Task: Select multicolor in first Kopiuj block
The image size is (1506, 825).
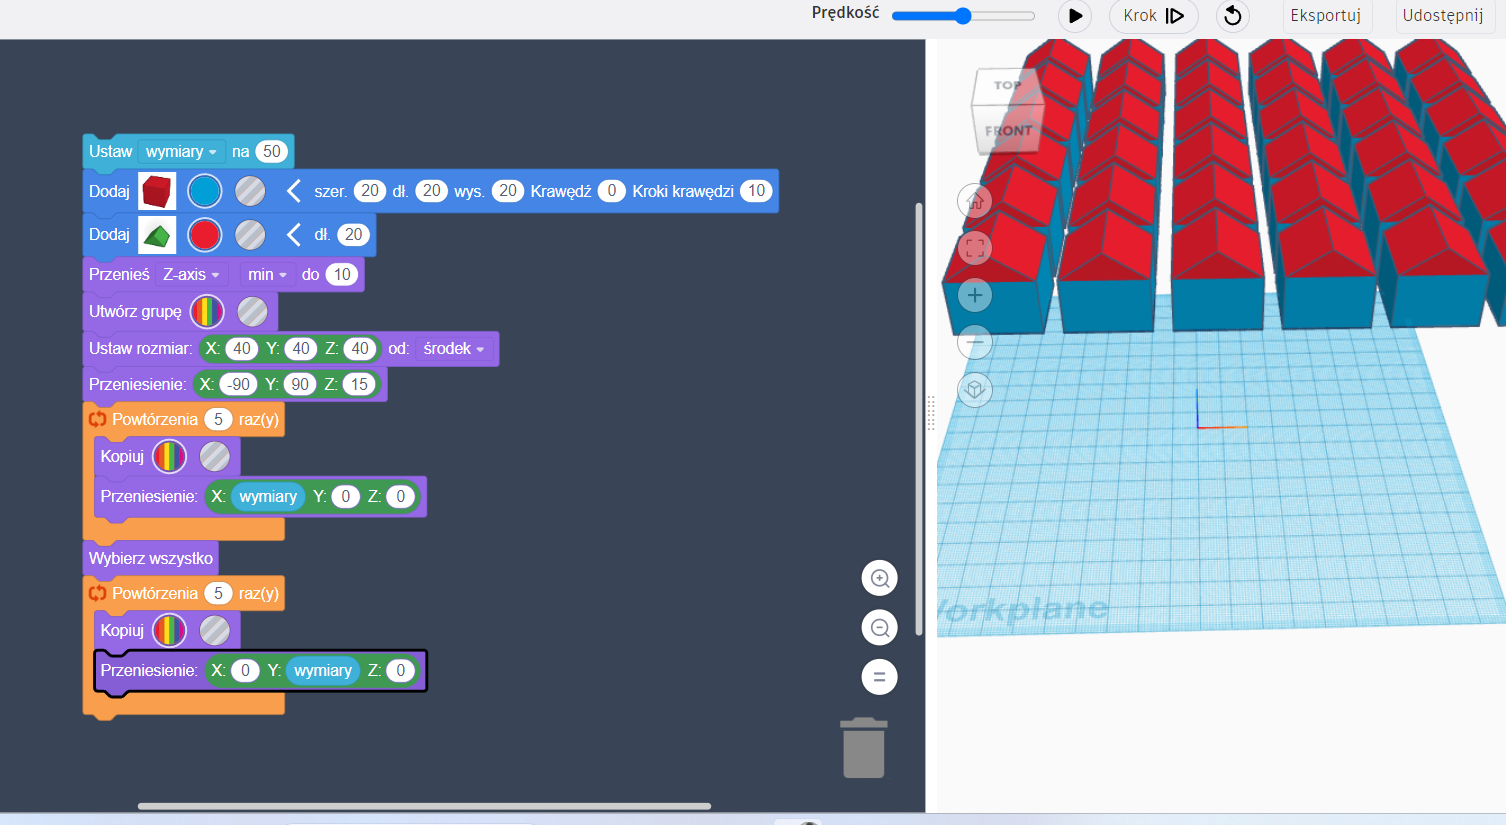Action: click(x=169, y=457)
